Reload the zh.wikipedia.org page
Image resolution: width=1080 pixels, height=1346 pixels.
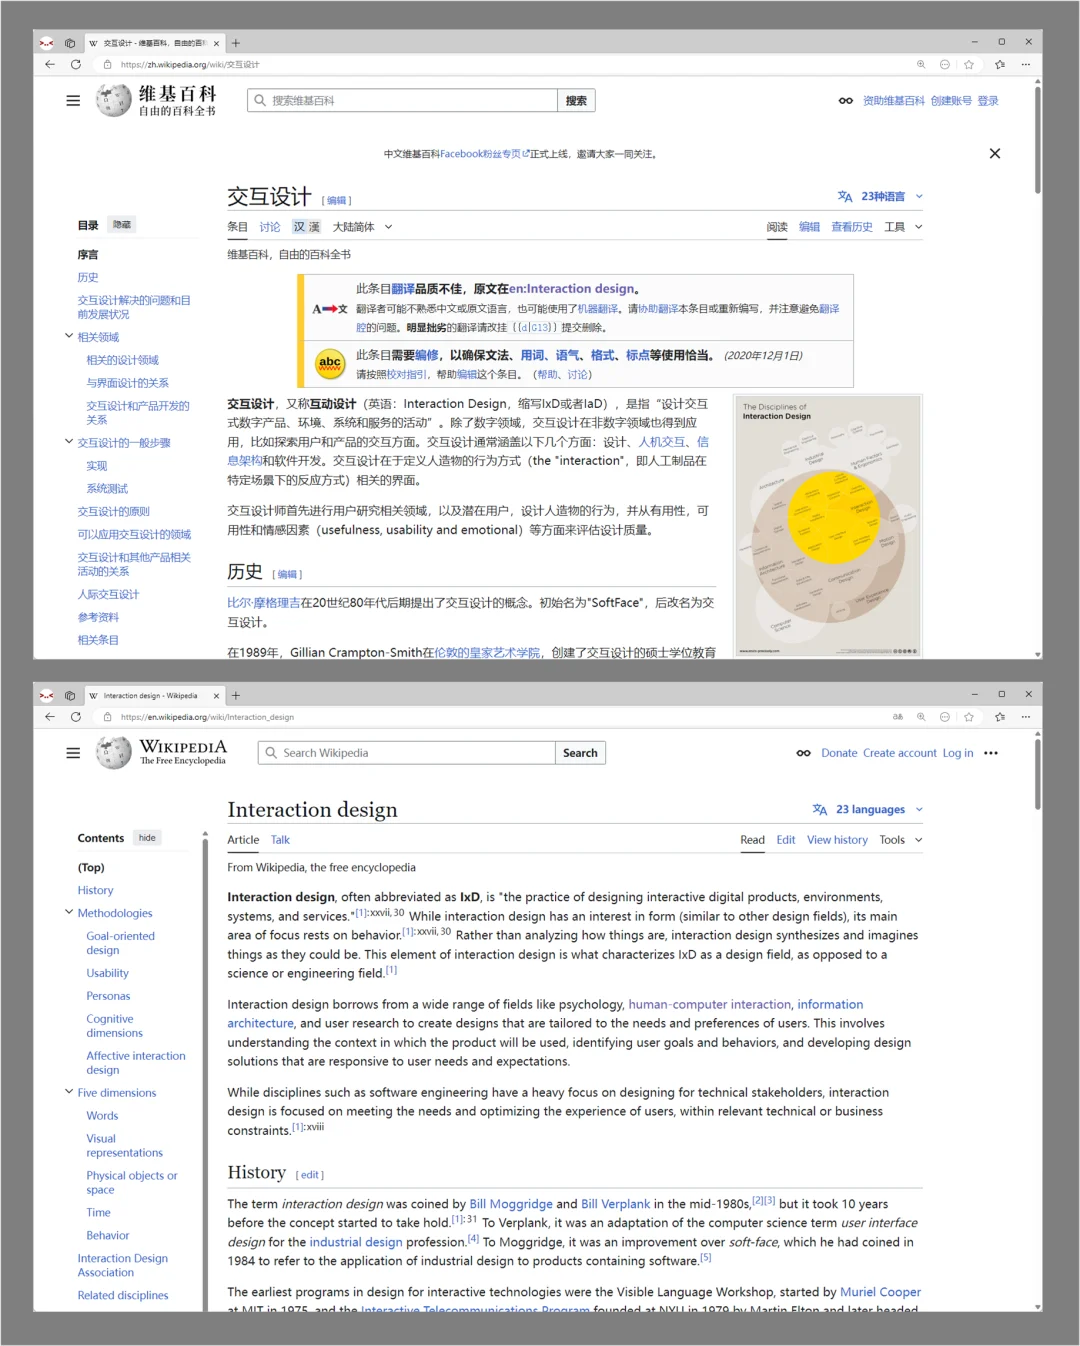(x=76, y=64)
